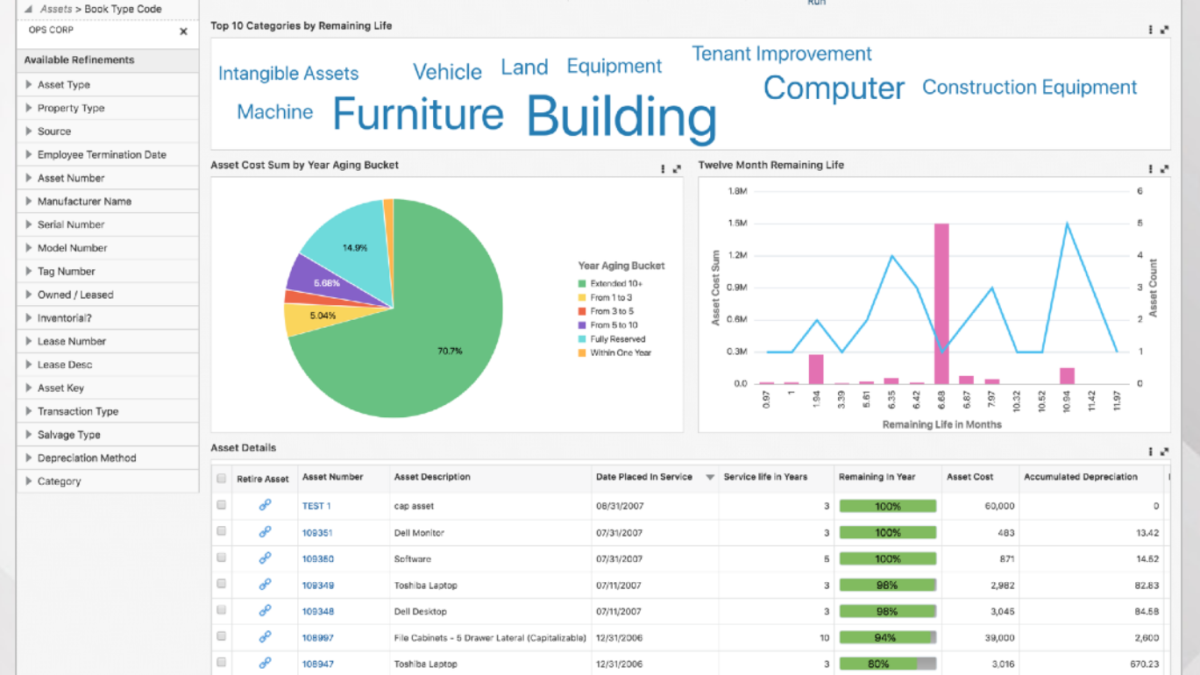This screenshot has width=1200, height=675.
Task: Select Building in the category tag cloud
Action: (621, 118)
